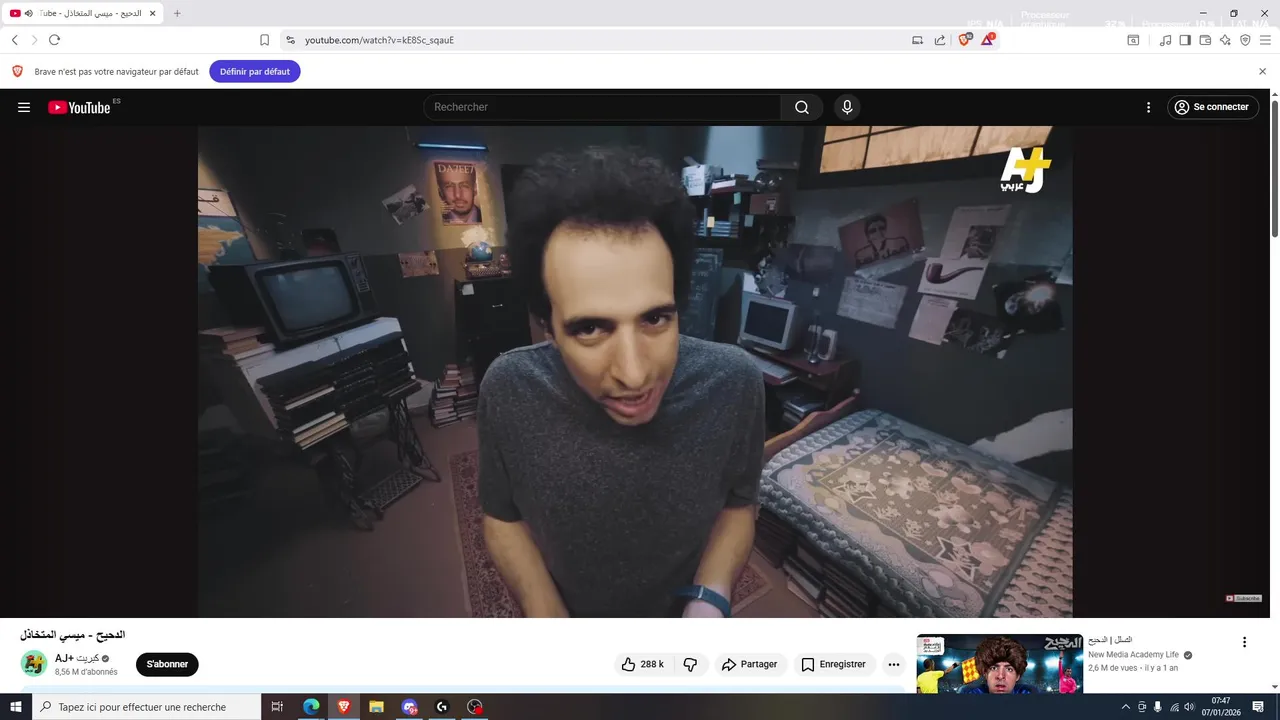Viewport: 1280px width, 720px height.
Task: Open network Wi-Fi tray icon
Action: (x=1174, y=707)
